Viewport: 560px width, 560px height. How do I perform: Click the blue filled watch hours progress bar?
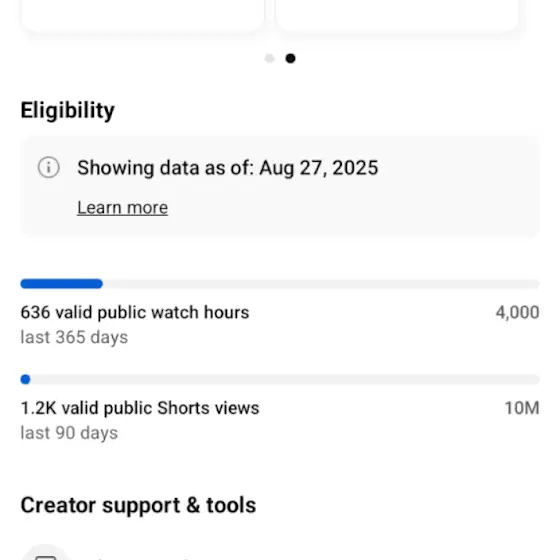pyautogui.click(x=61, y=284)
